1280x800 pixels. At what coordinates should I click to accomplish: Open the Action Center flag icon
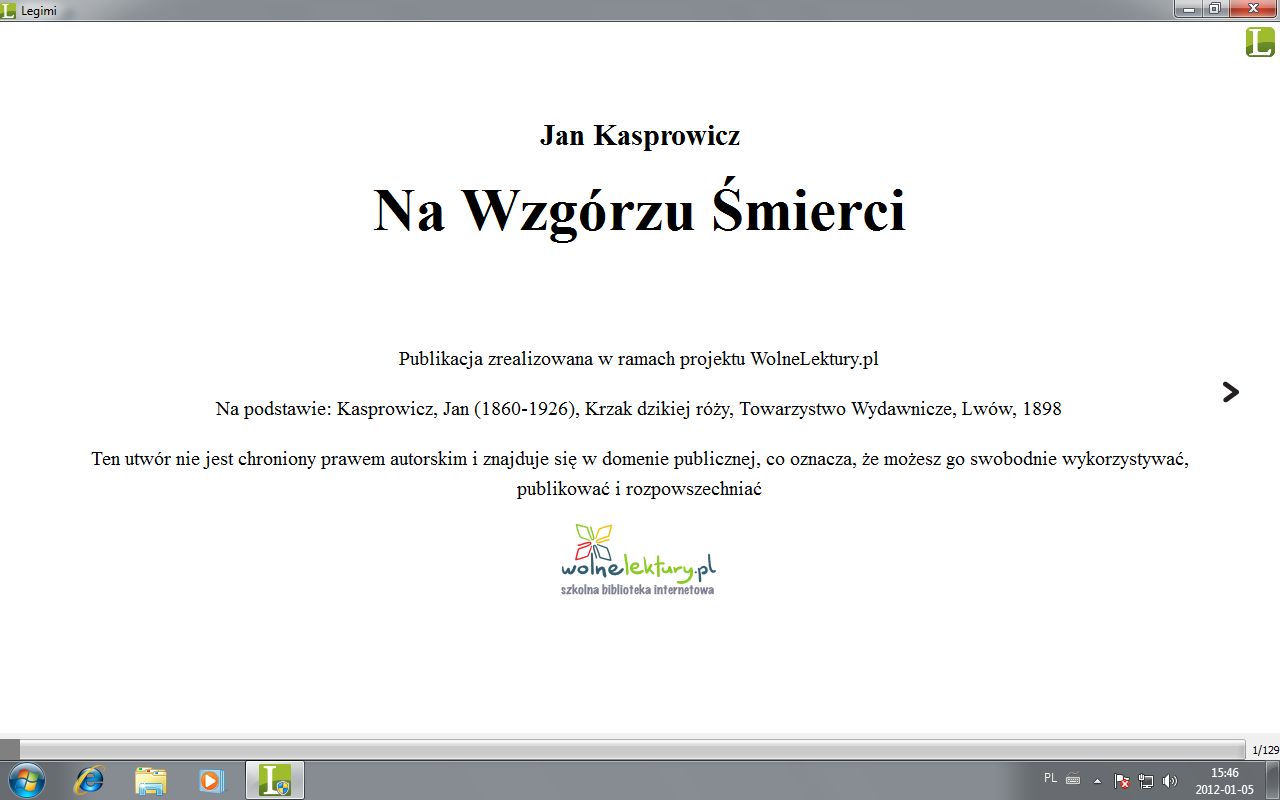(1122, 780)
